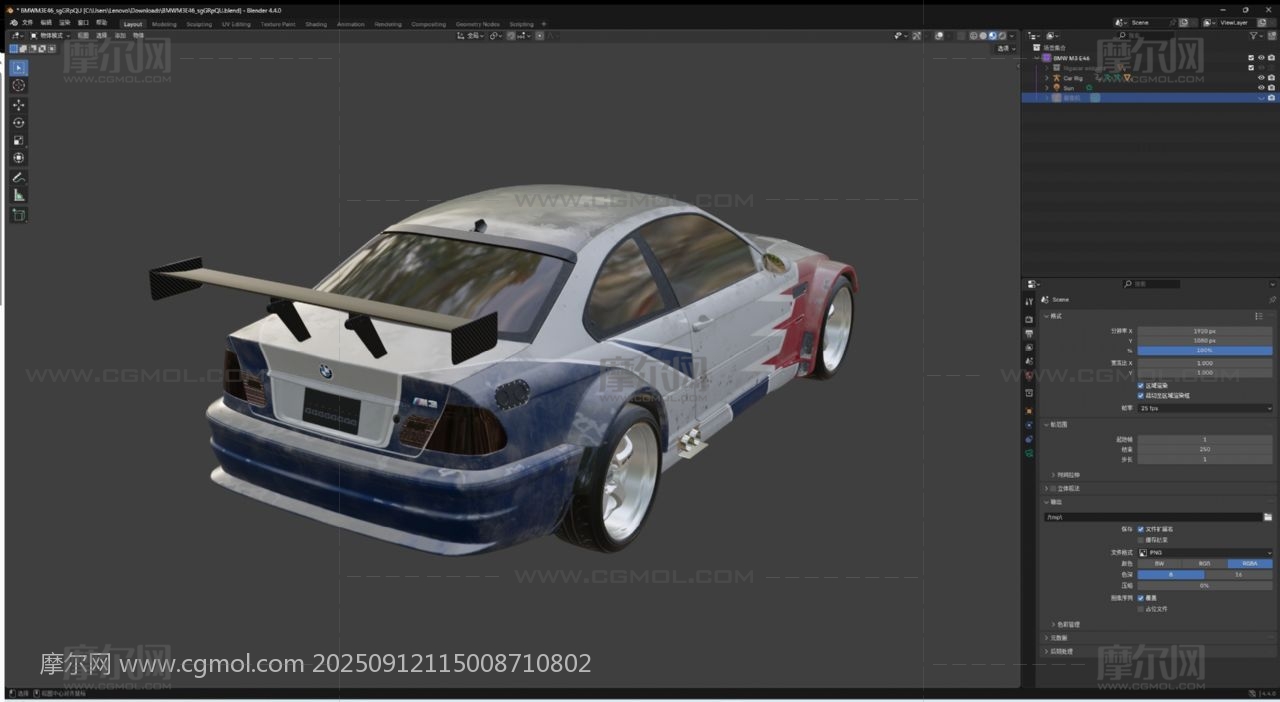
Task: Activate the 3D Cursor tool
Action: coord(19,86)
